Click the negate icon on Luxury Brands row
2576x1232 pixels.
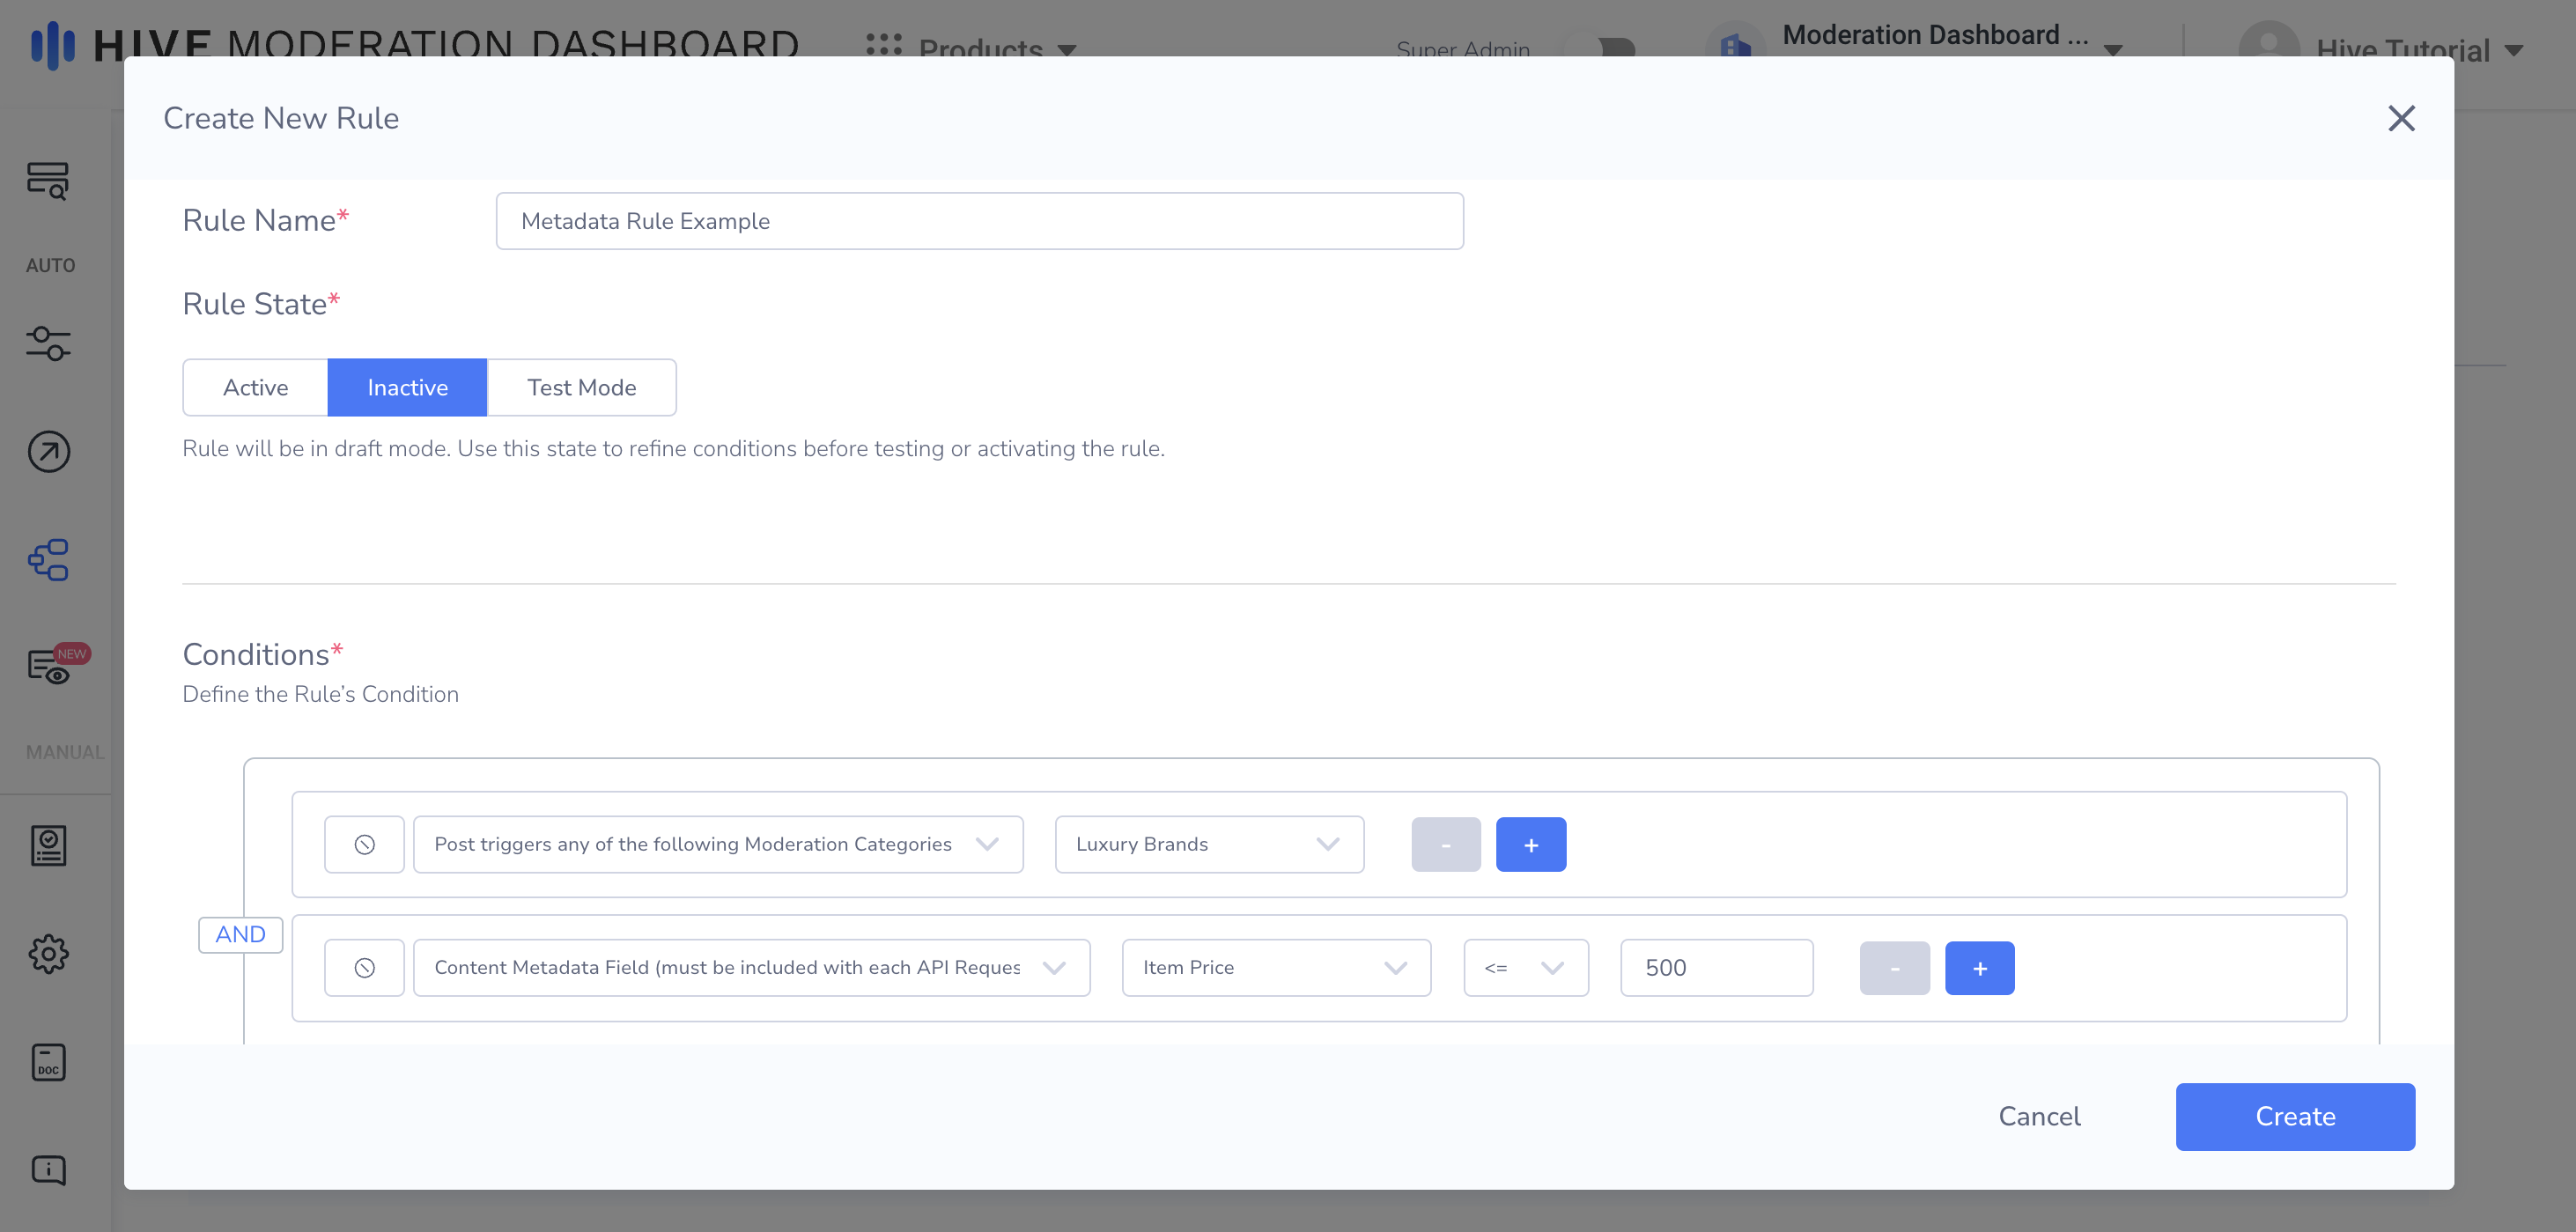(x=364, y=844)
